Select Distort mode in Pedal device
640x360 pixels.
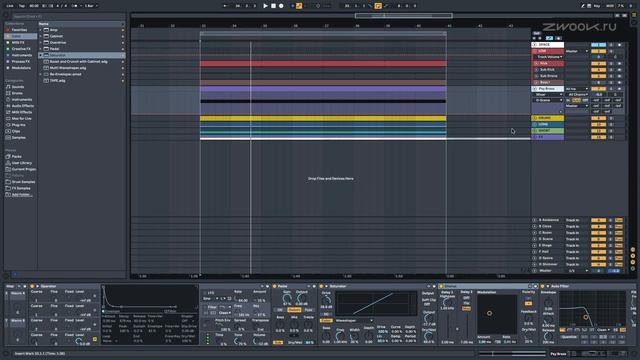[294, 310]
